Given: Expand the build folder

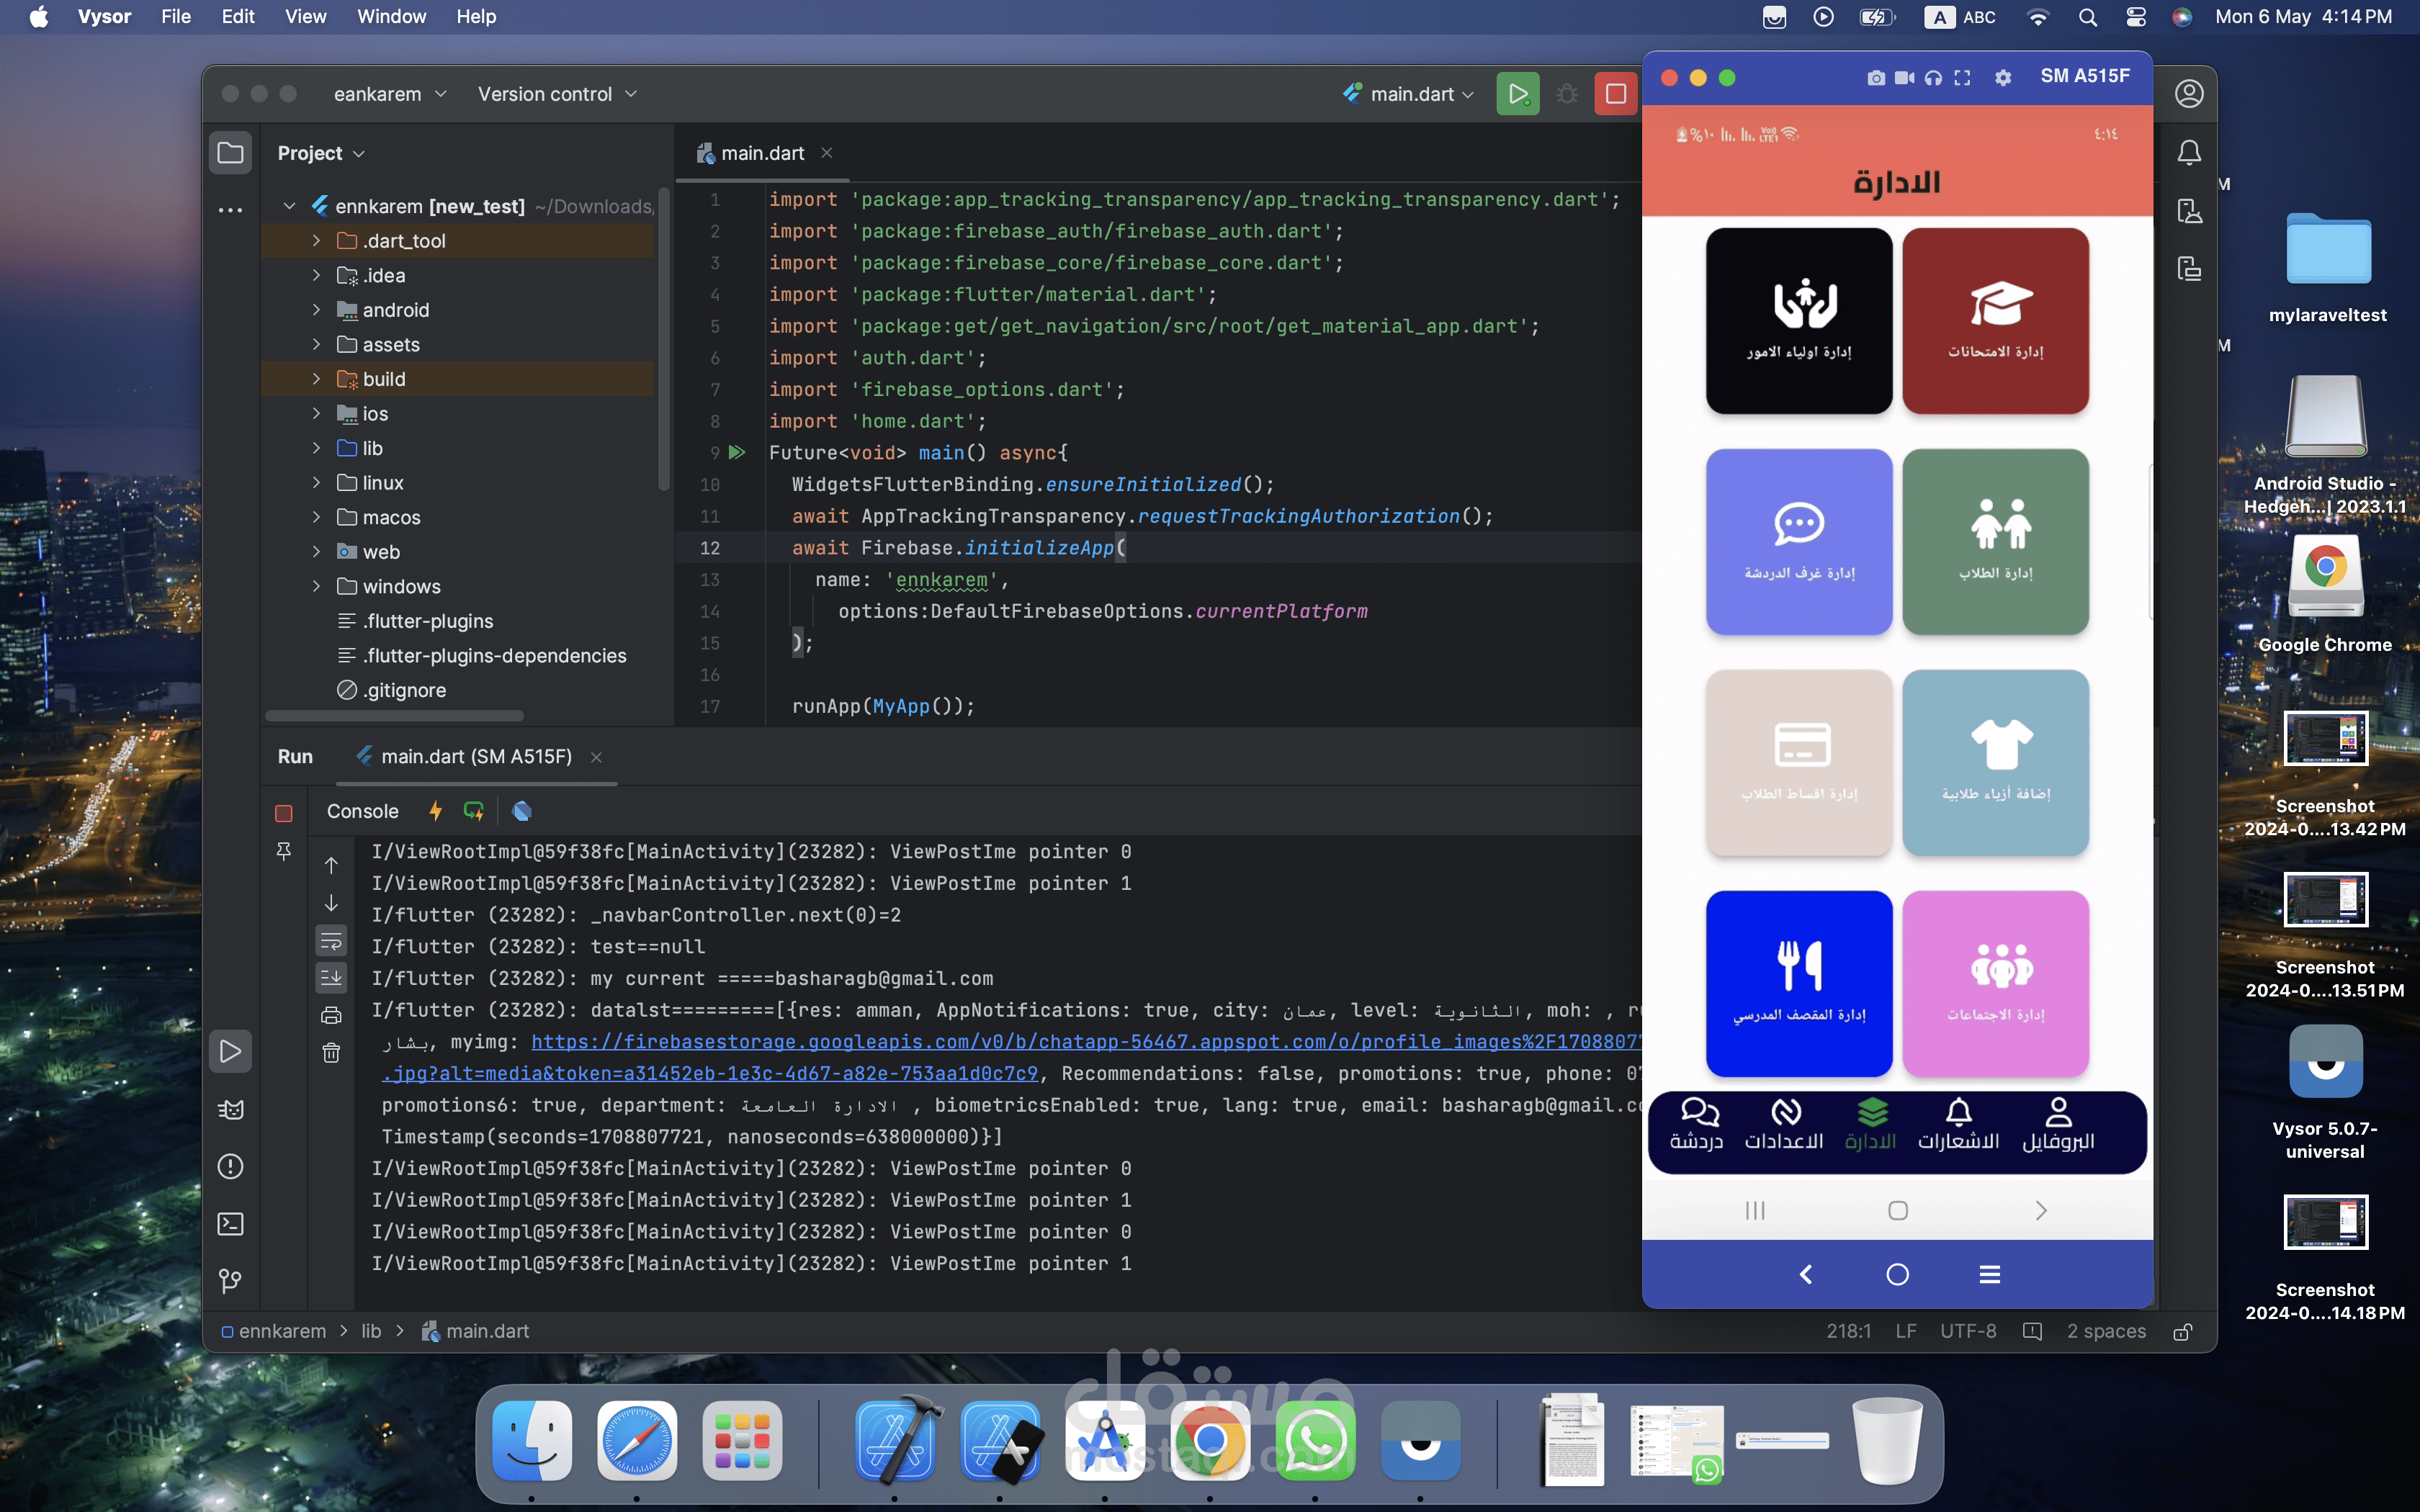Looking at the screenshot, I should coord(316,379).
